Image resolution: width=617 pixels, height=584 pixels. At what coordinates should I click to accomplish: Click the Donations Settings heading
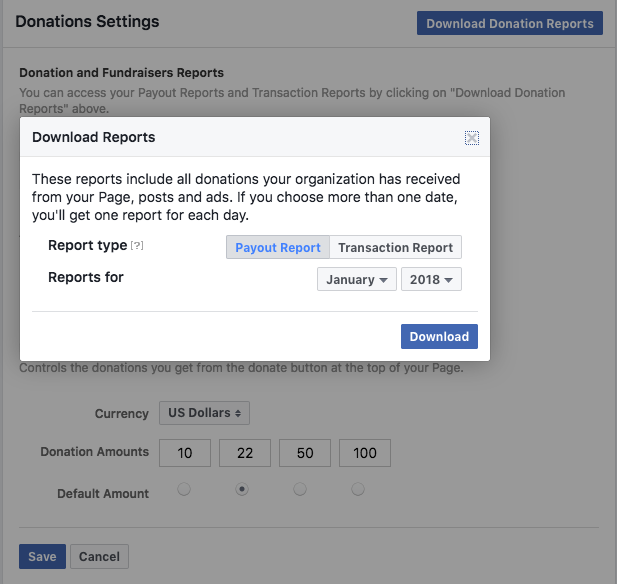[x=87, y=21]
